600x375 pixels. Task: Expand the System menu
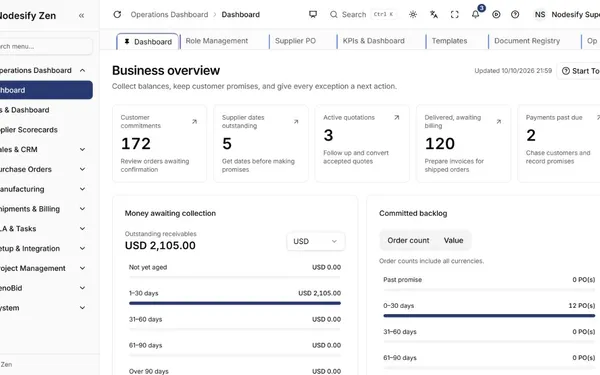coord(82,308)
